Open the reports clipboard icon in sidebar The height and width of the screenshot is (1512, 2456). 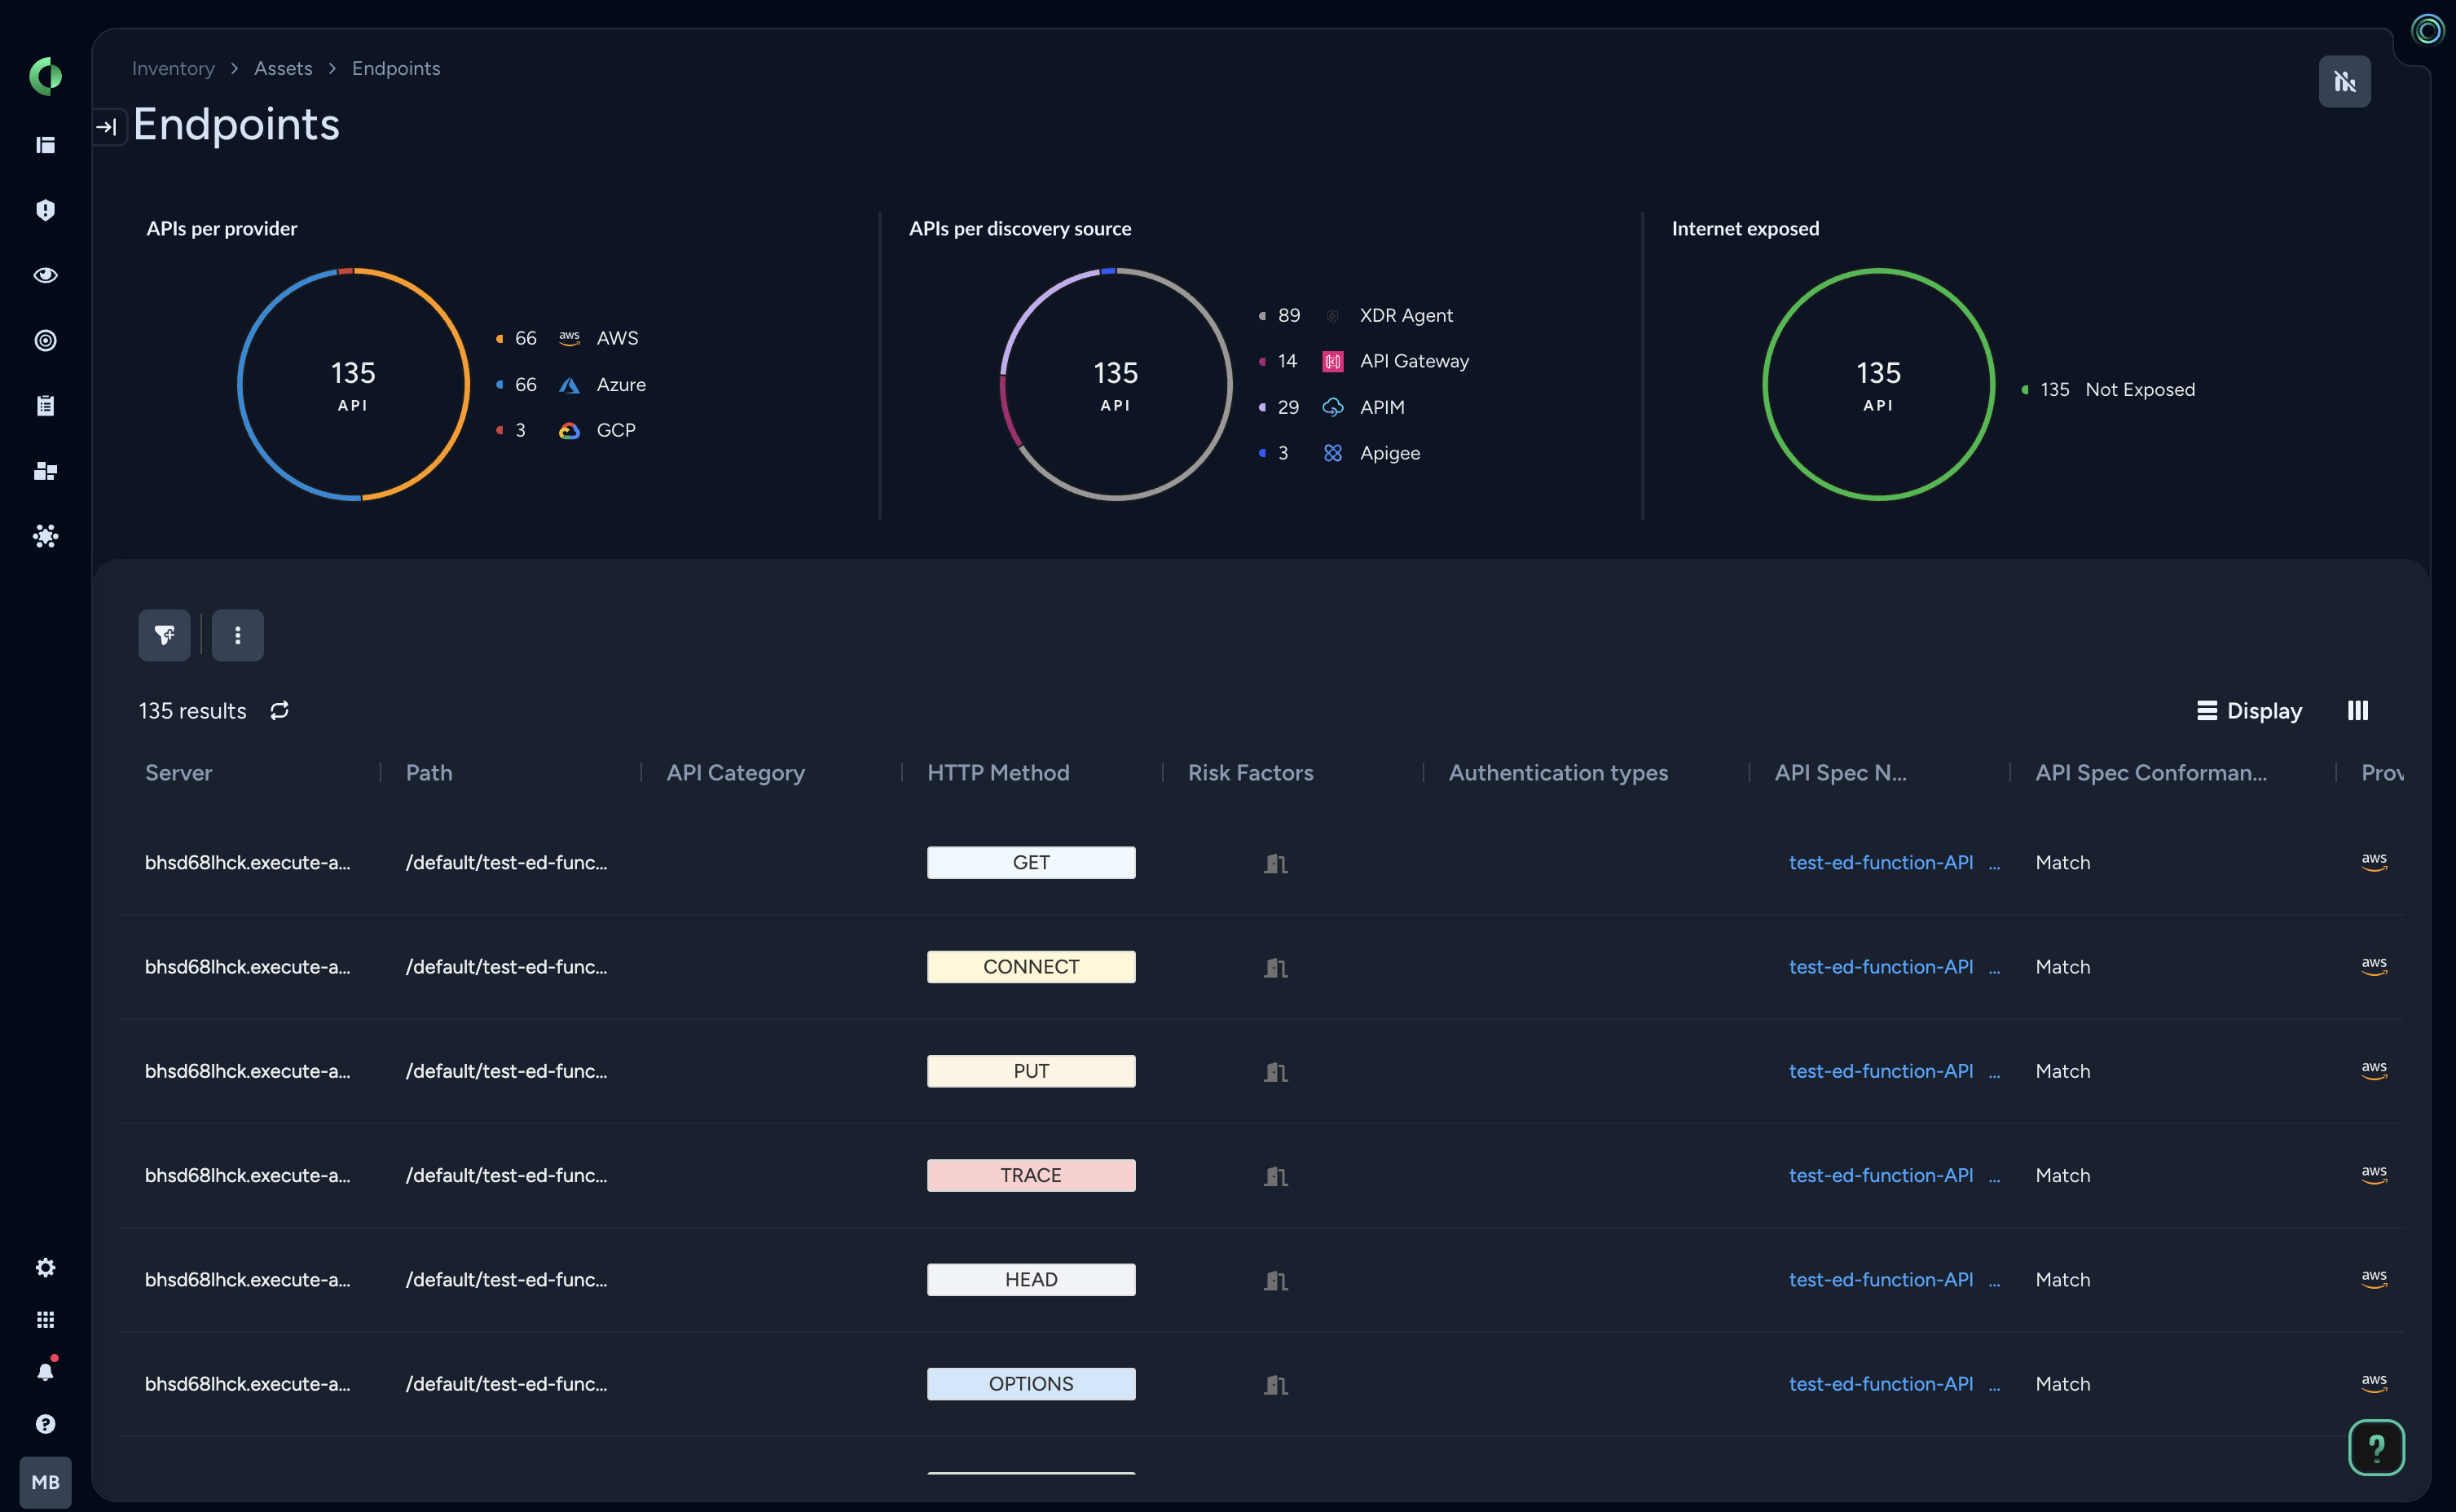[45, 405]
